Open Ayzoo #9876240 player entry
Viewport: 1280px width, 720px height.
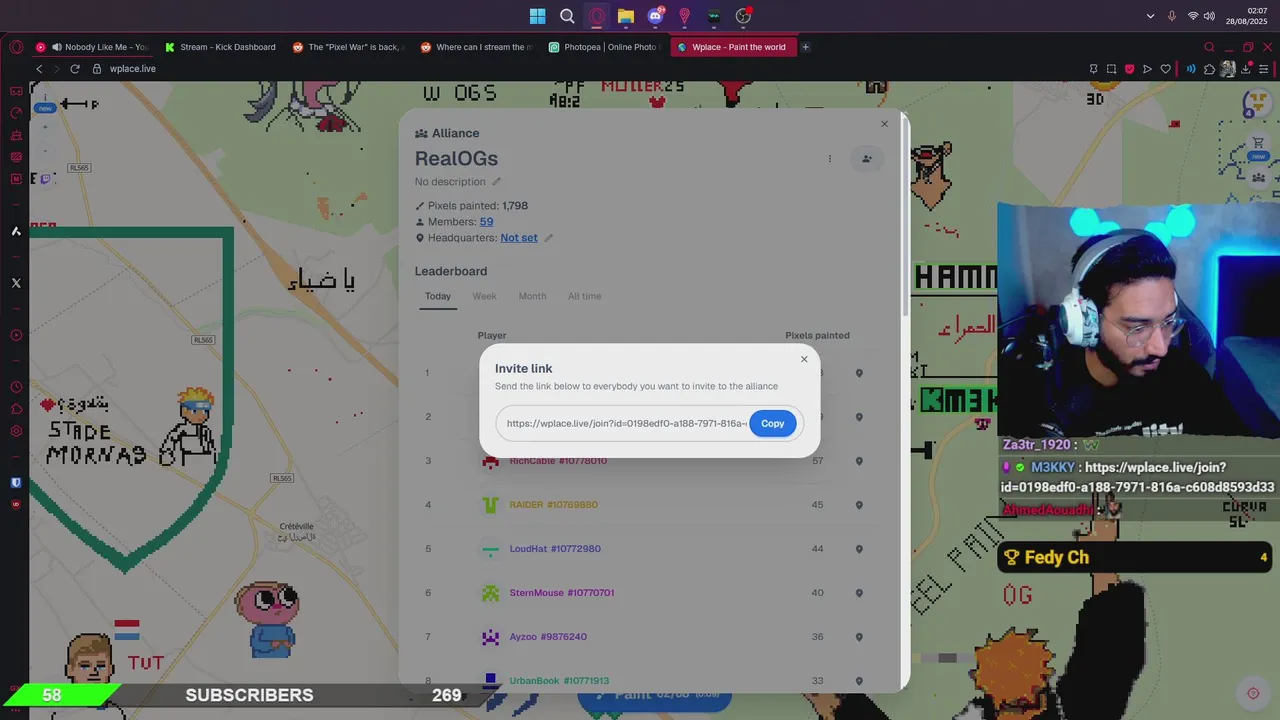(548, 637)
